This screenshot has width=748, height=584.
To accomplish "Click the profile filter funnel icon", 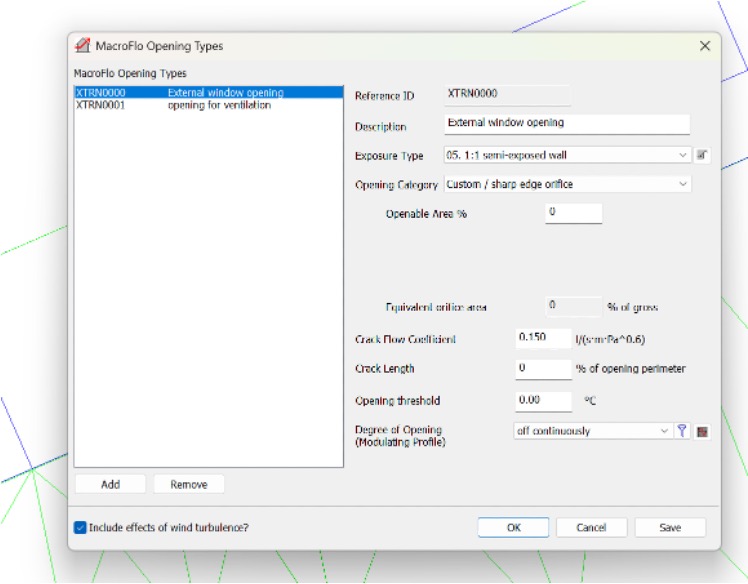I will click(682, 431).
